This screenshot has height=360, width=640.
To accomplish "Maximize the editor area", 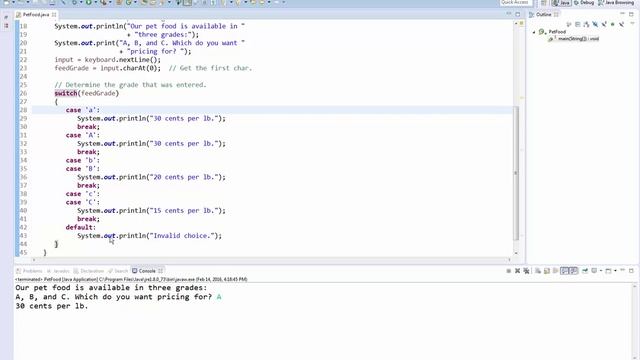I will [518, 14].
